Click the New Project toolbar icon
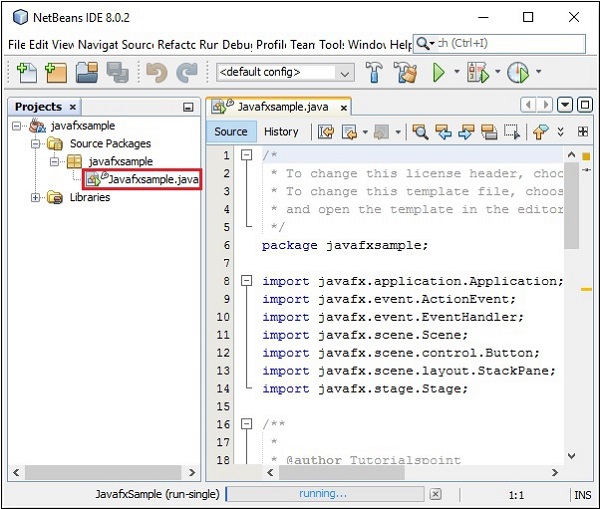Screen dimensions: 600x509 (55, 72)
